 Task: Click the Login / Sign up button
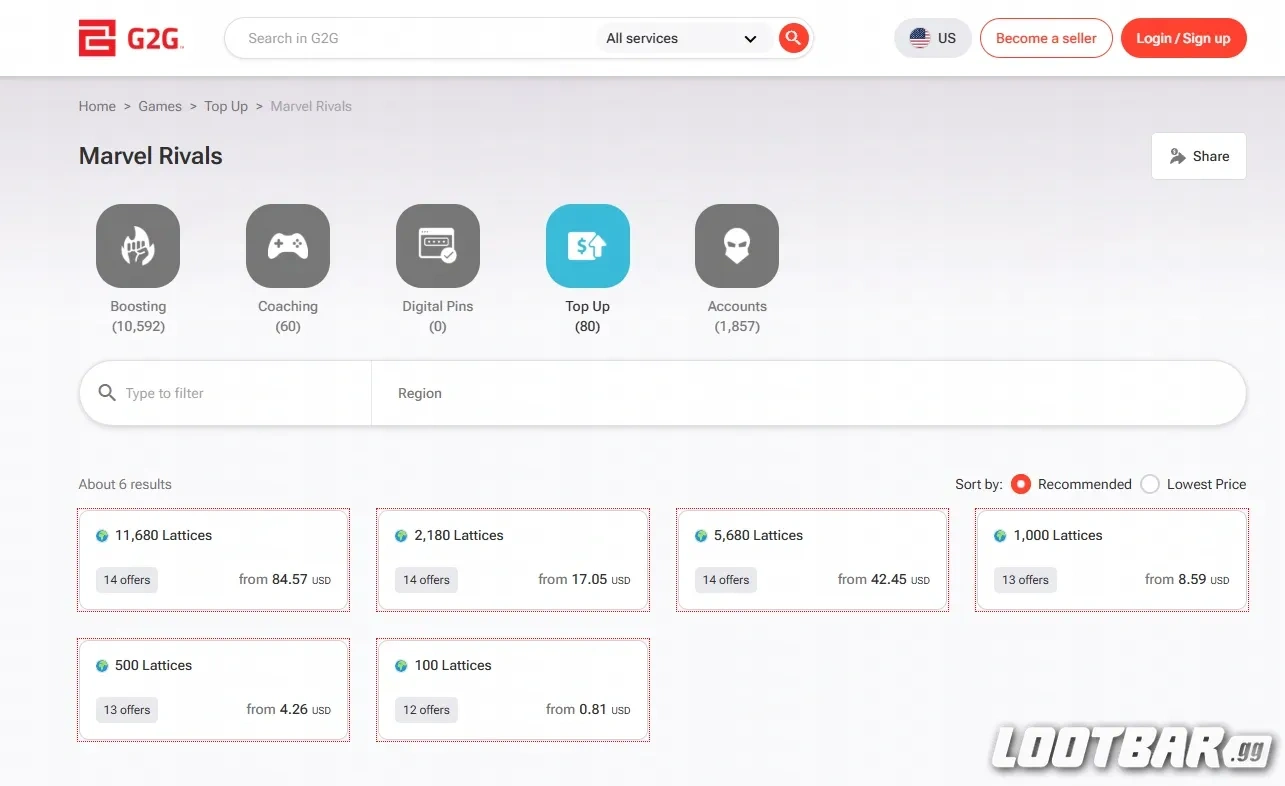click(1183, 38)
